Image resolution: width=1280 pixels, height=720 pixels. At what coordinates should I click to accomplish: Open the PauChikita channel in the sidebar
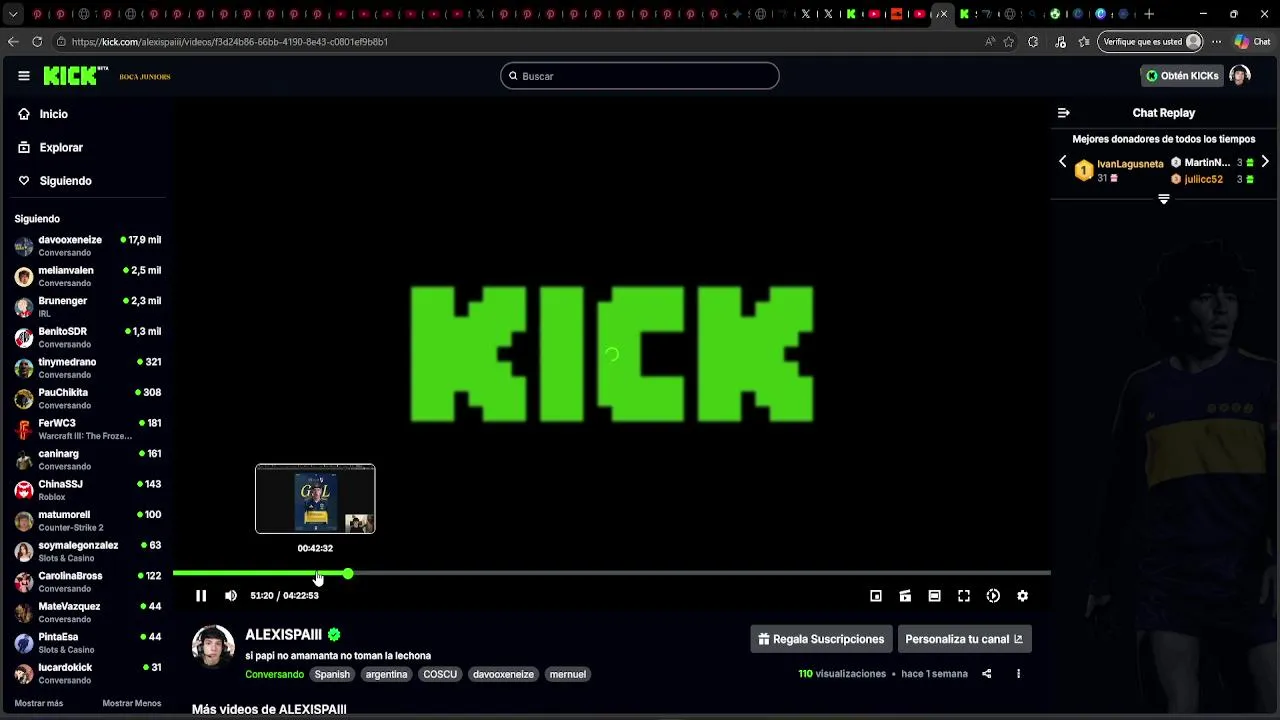pyautogui.click(x=88, y=398)
